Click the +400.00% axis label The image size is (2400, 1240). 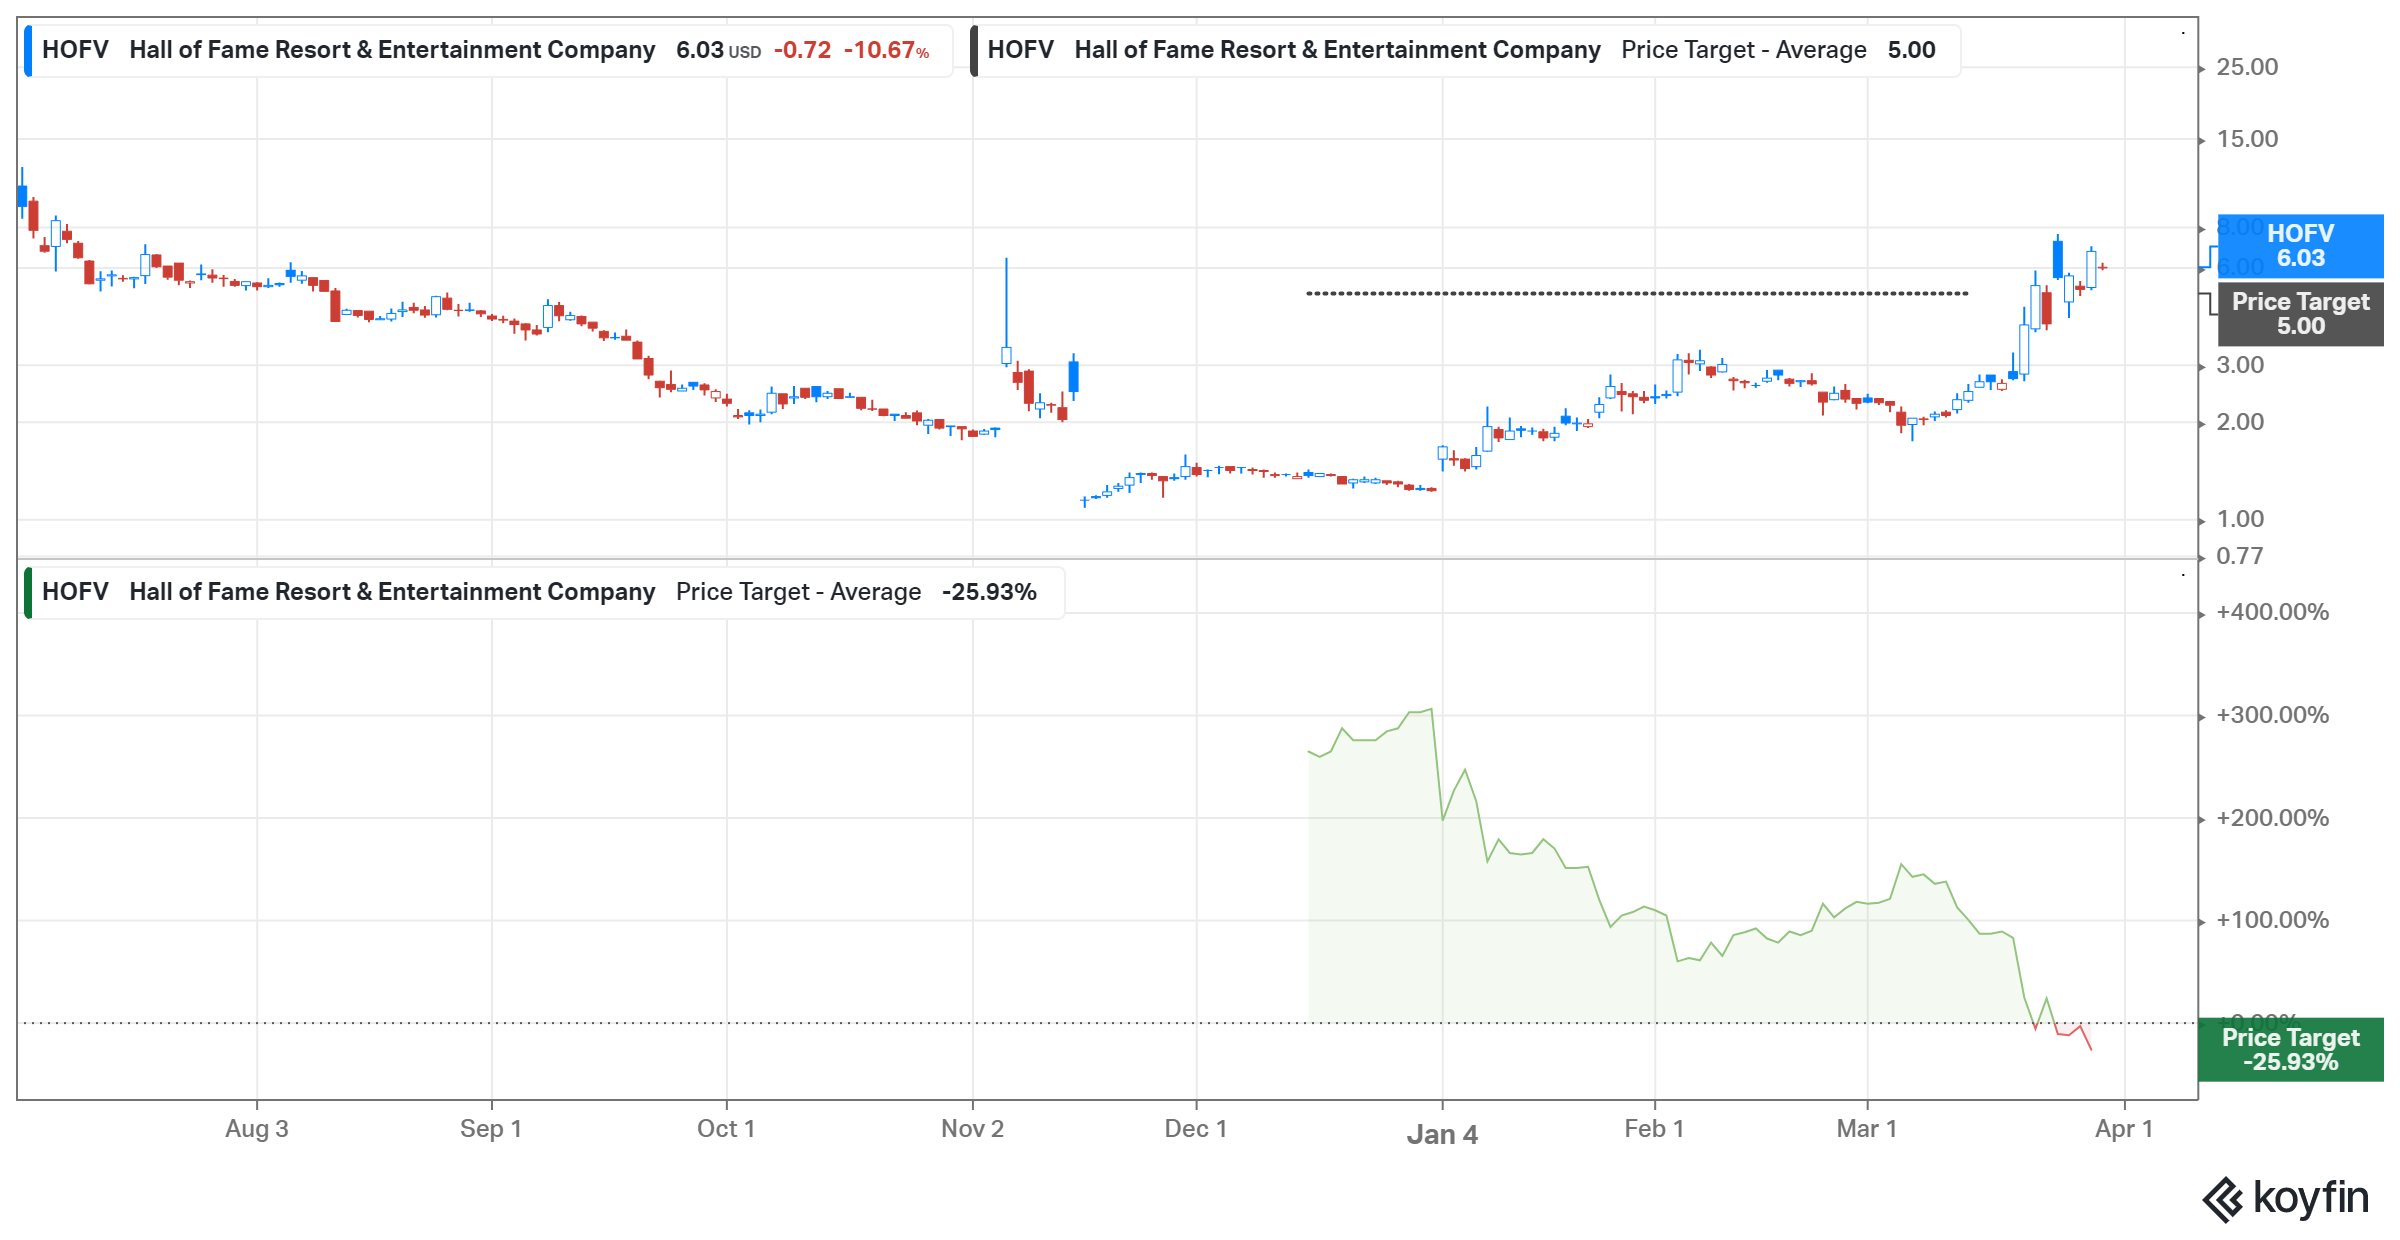coord(2273,612)
